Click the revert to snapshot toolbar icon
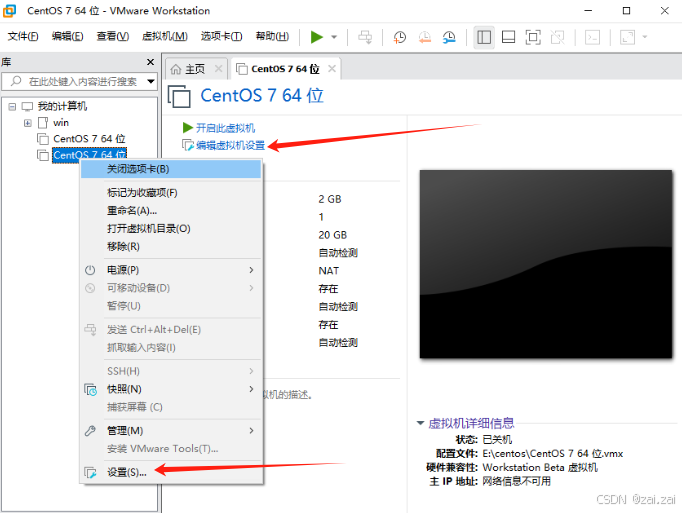The height and width of the screenshot is (513, 682). point(424,37)
